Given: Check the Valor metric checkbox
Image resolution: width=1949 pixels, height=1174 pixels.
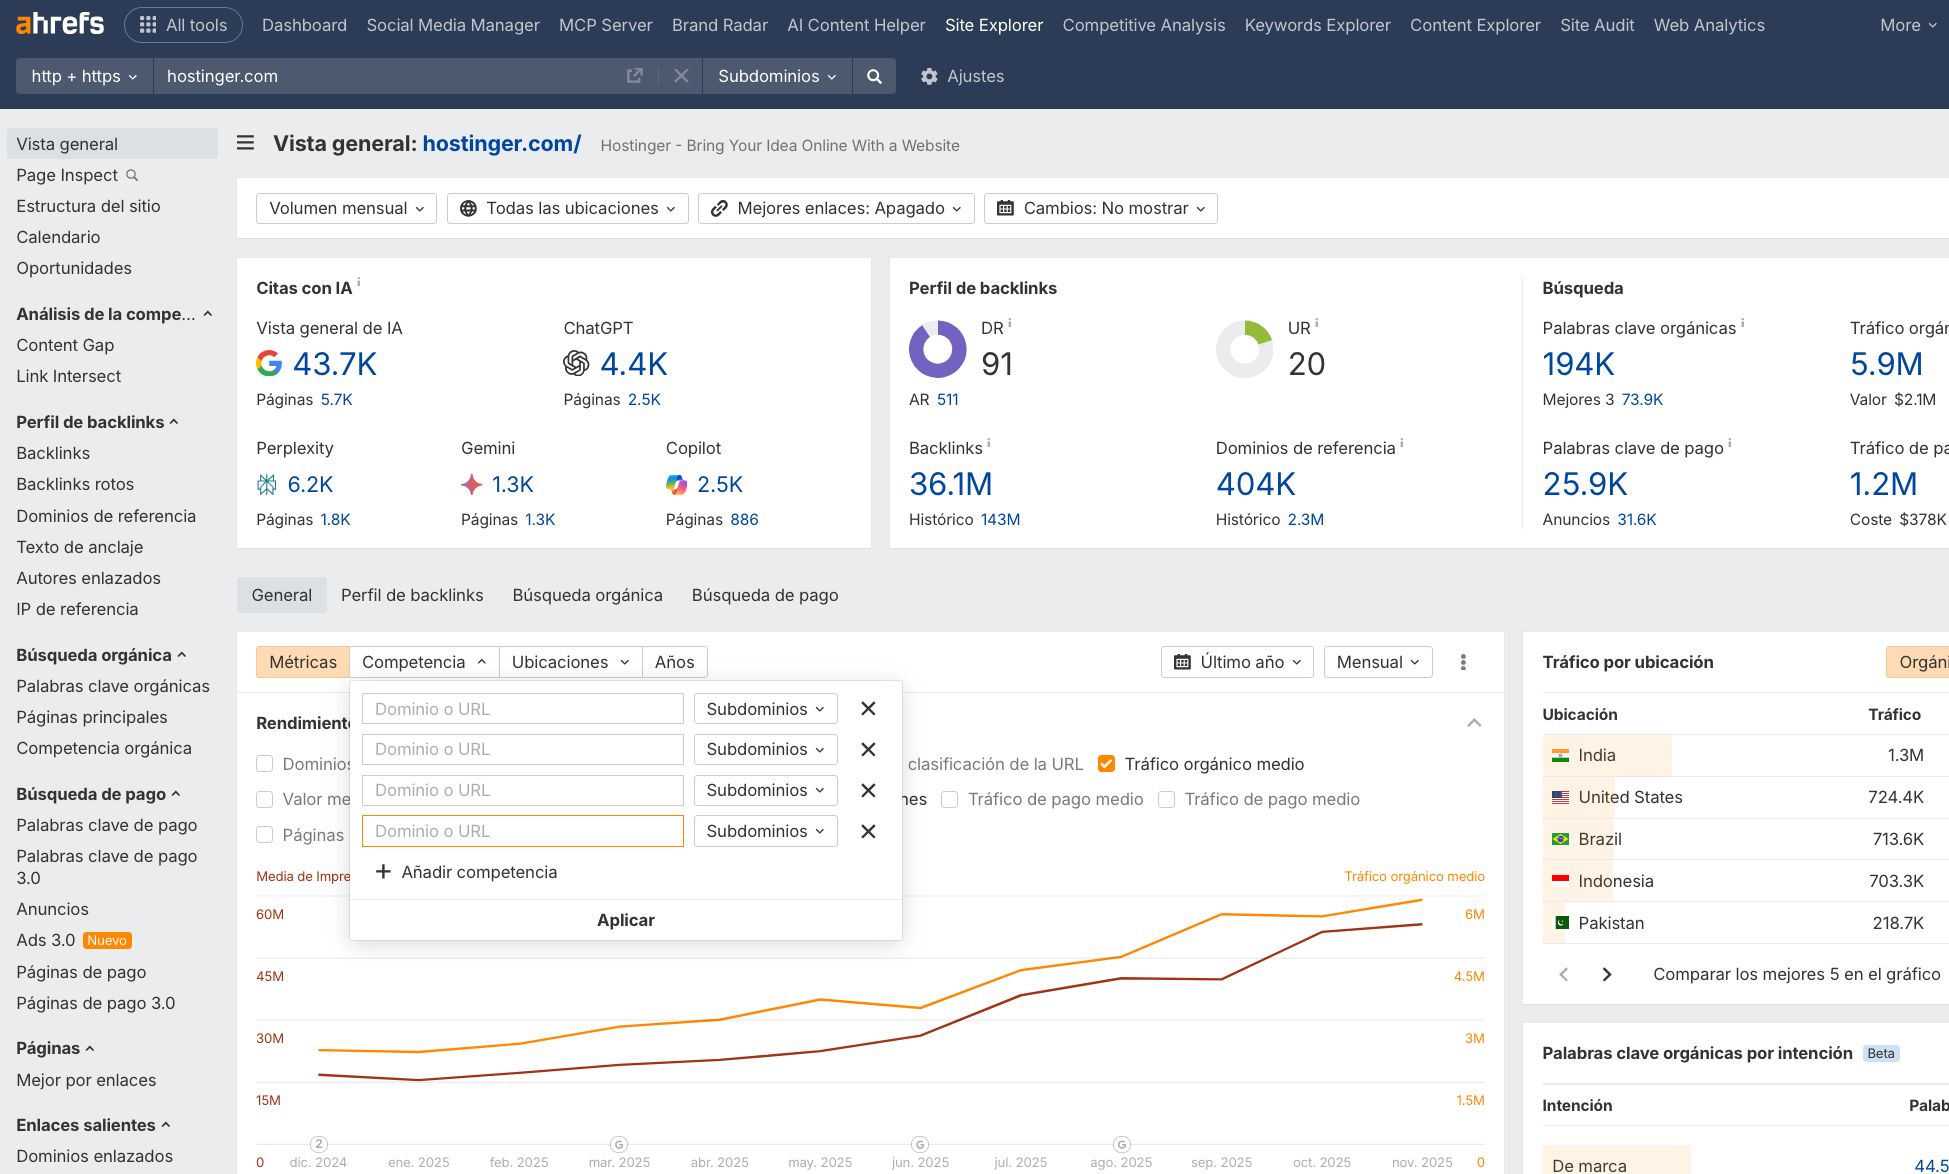Looking at the screenshot, I should coord(265,799).
